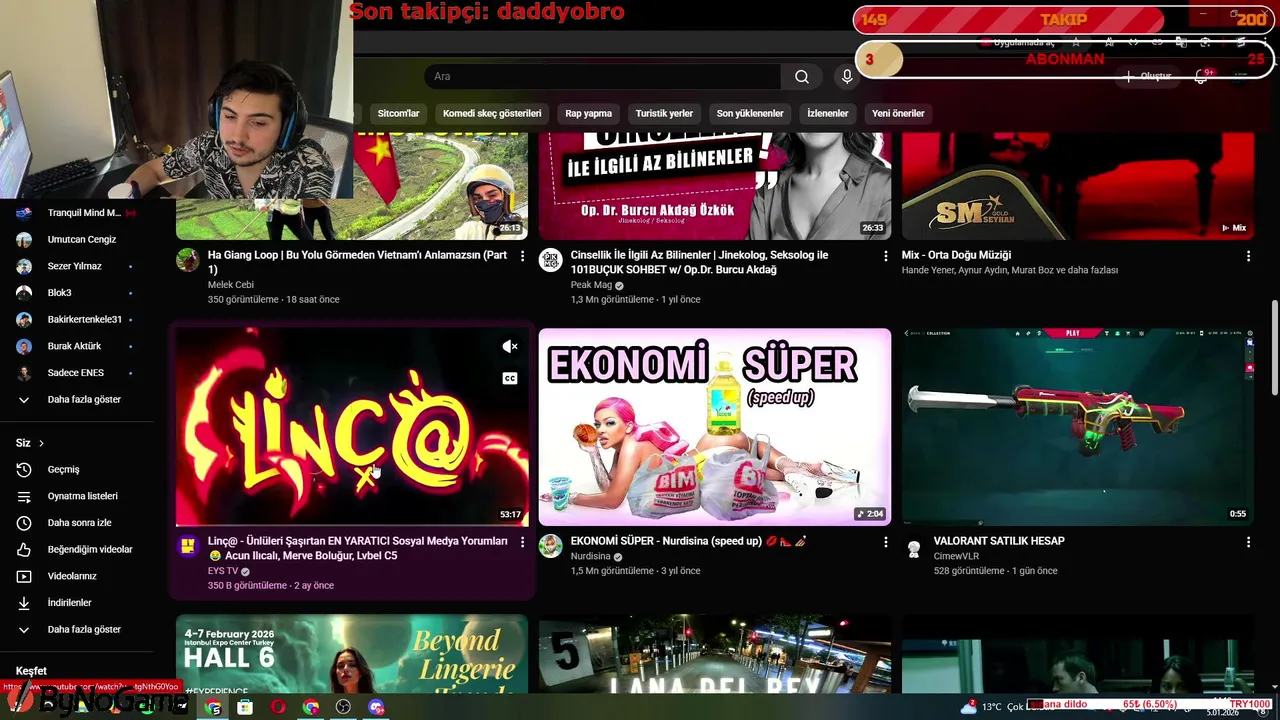
Task: Open Microsoft Store from the taskbar
Action: coord(245,707)
